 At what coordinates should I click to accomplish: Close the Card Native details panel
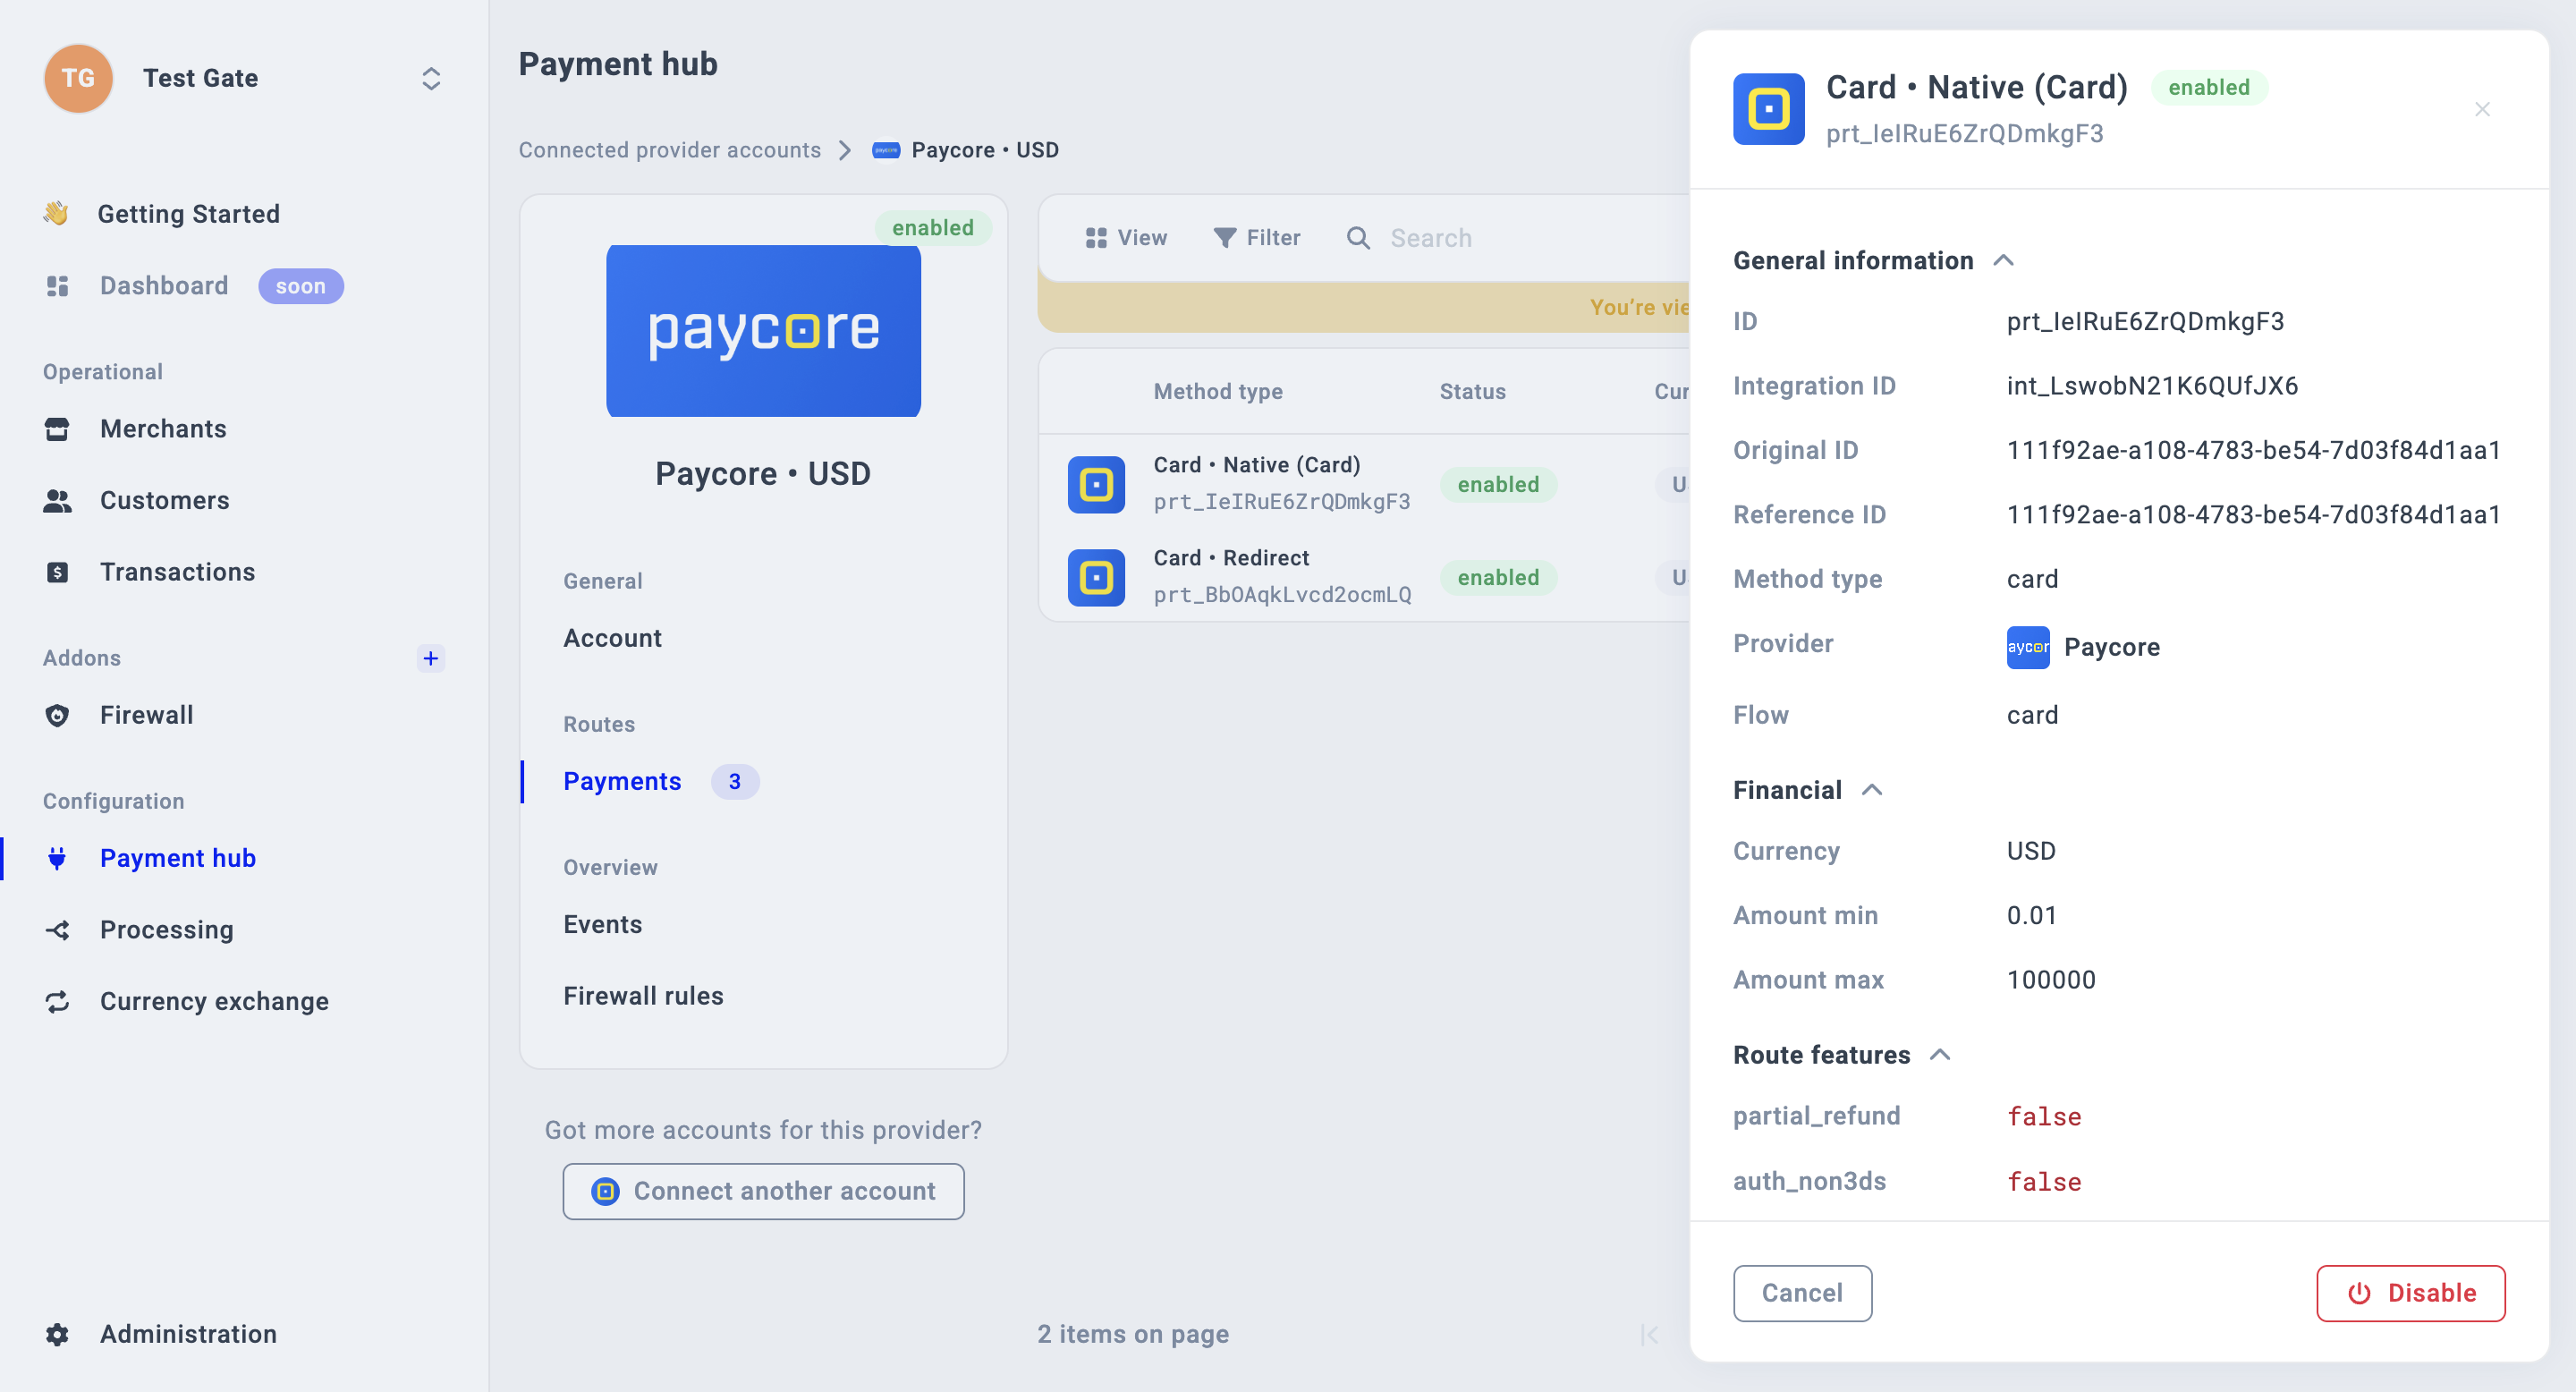[2482, 109]
